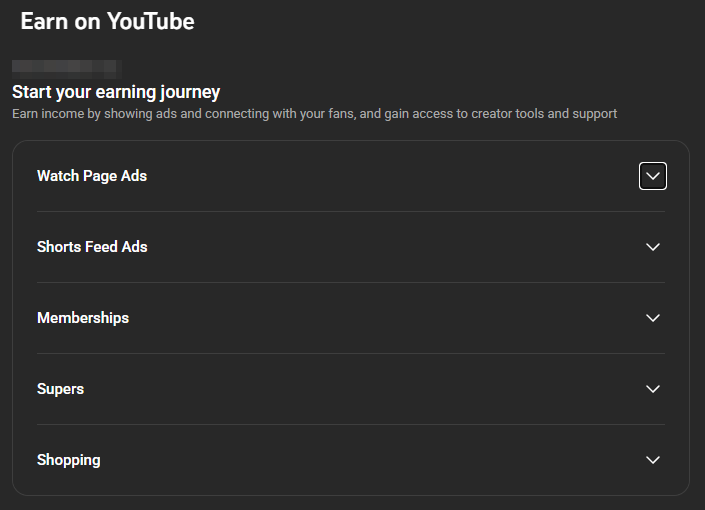Click the Start your earning journey heading

coord(116,92)
